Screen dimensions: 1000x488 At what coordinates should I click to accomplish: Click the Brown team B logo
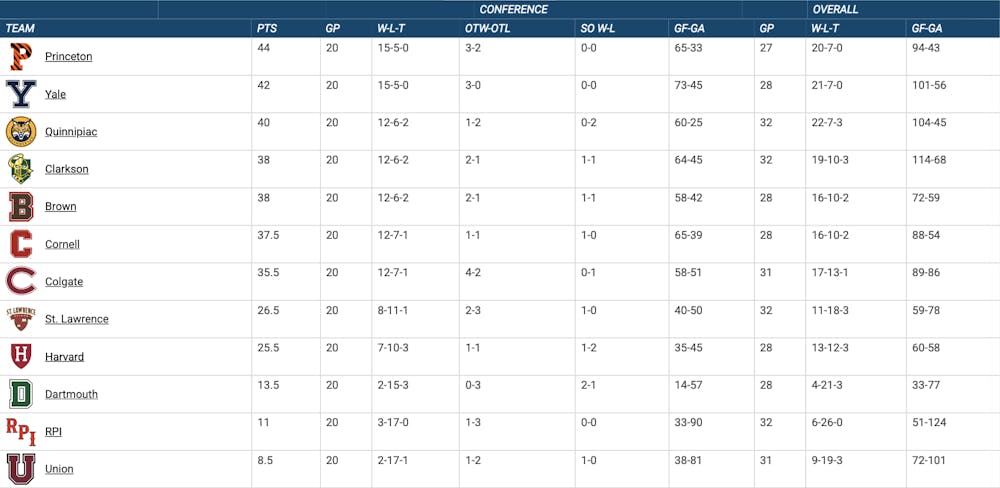pyautogui.click(x=21, y=207)
